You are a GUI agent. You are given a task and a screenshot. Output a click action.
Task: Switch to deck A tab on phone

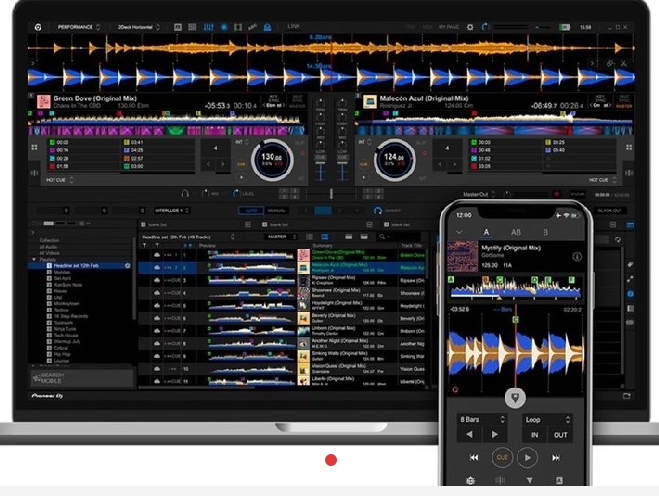(x=486, y=232)
